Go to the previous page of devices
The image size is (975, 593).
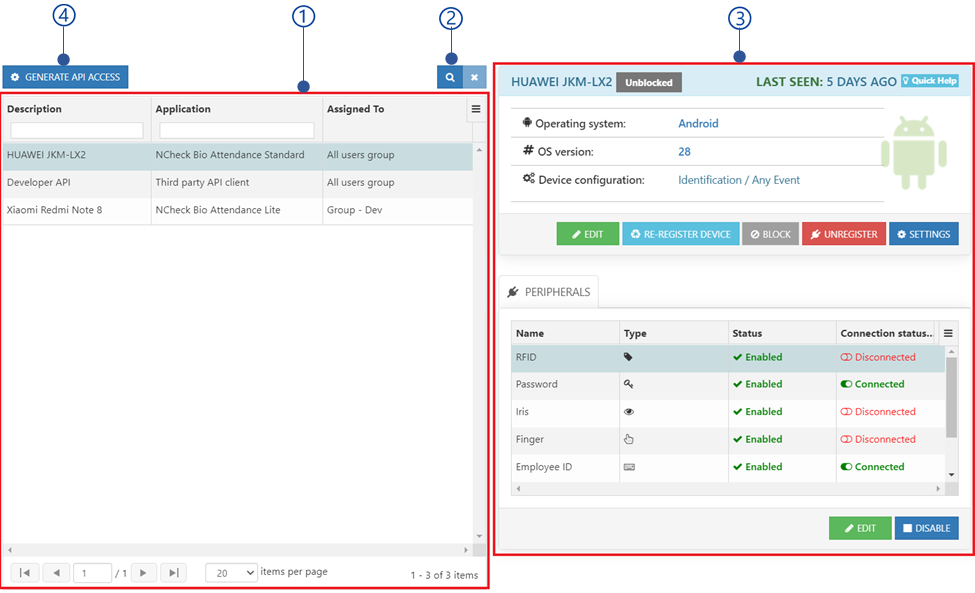pos(57,572)
